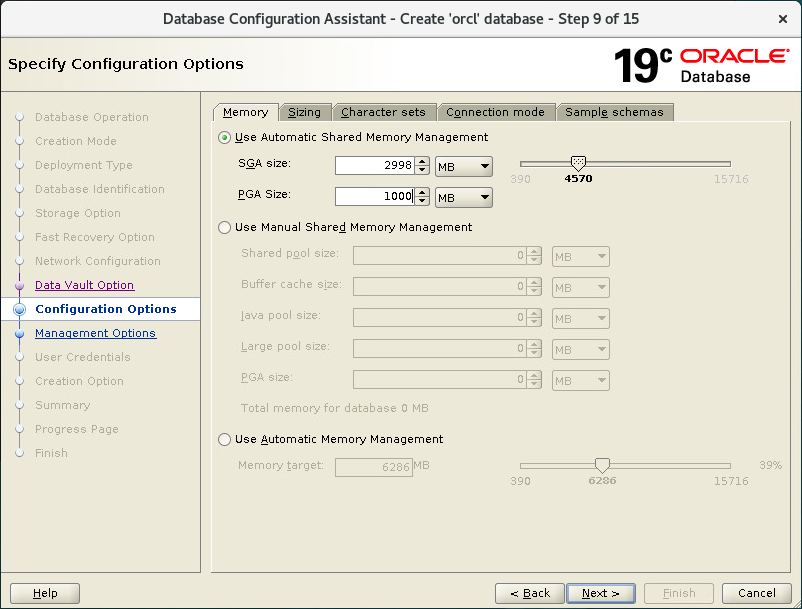The height and width of the screenshot is (609, 802).
Task: Open the Character sets tab
Action: pos(383,112)
